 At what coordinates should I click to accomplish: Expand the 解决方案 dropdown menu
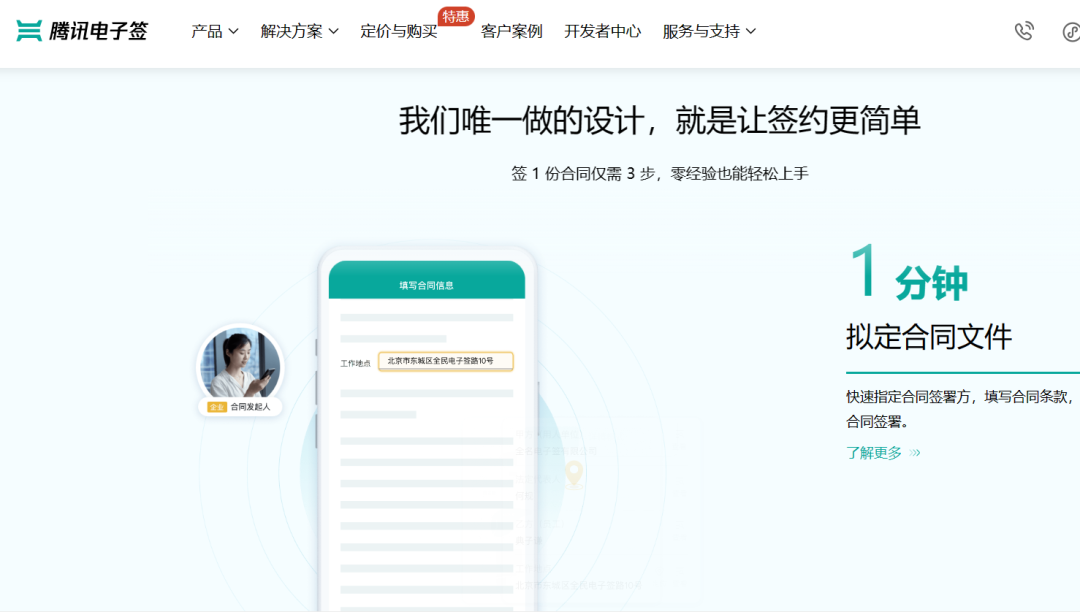pos(300,32)
